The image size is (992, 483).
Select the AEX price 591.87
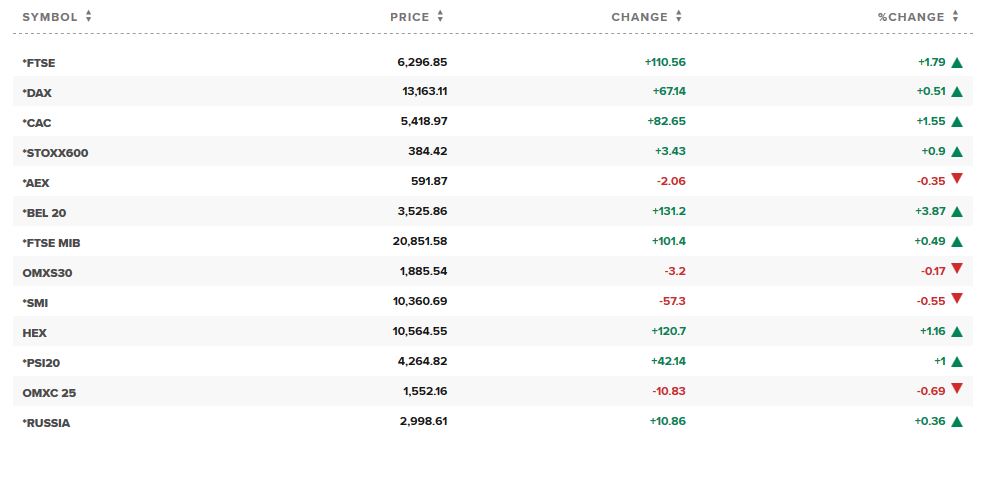tap(429, 181)
